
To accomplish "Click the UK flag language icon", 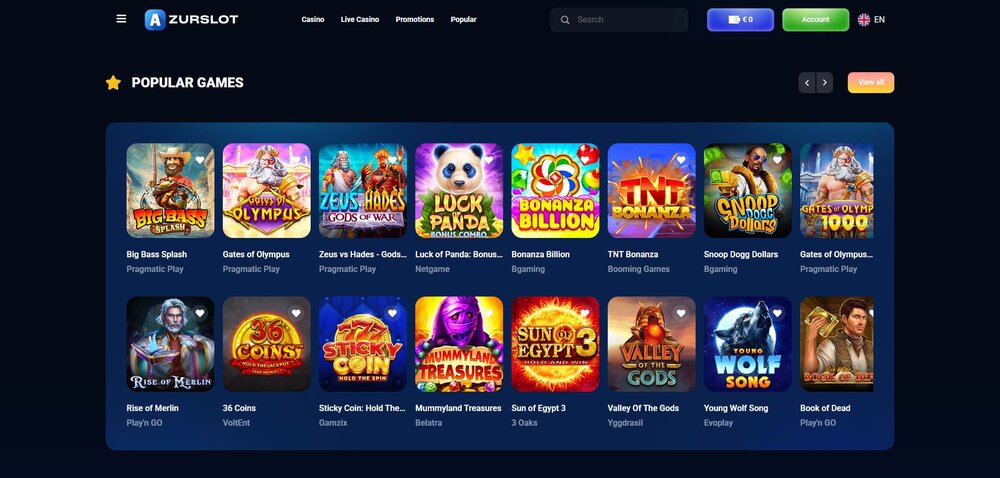I will 864,20.
